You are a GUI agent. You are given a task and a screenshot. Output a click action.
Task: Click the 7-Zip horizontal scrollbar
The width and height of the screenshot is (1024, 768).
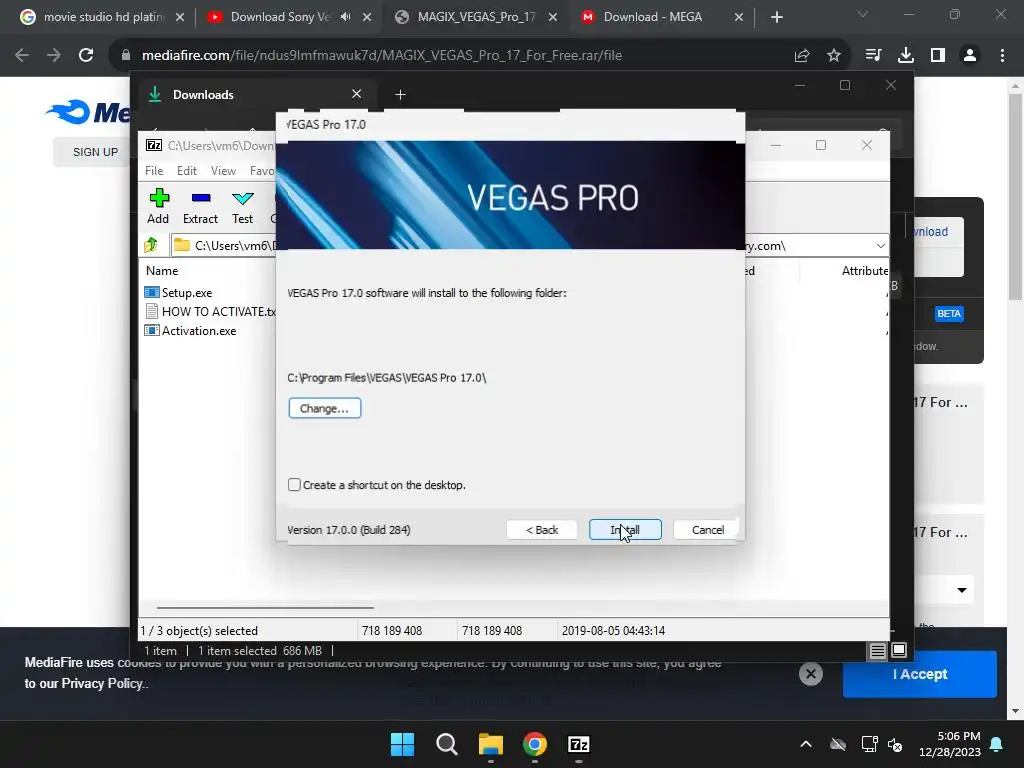click(x=264, y=607)
